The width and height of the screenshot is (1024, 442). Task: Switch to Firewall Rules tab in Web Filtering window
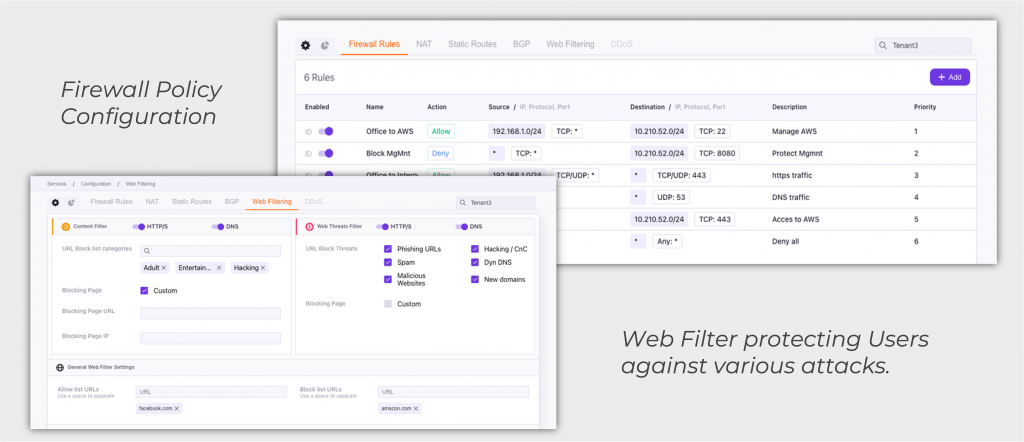pos(112,202)
